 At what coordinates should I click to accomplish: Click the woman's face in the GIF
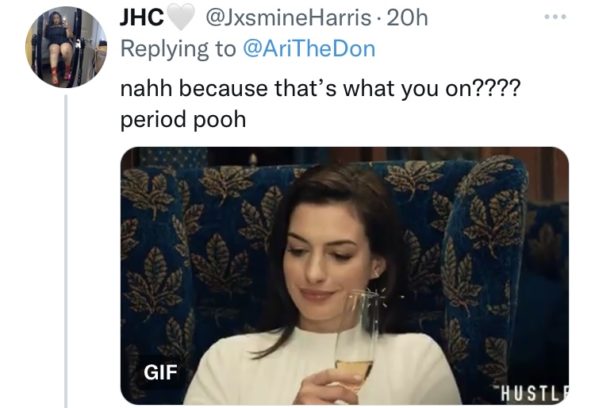coord(327,261)
